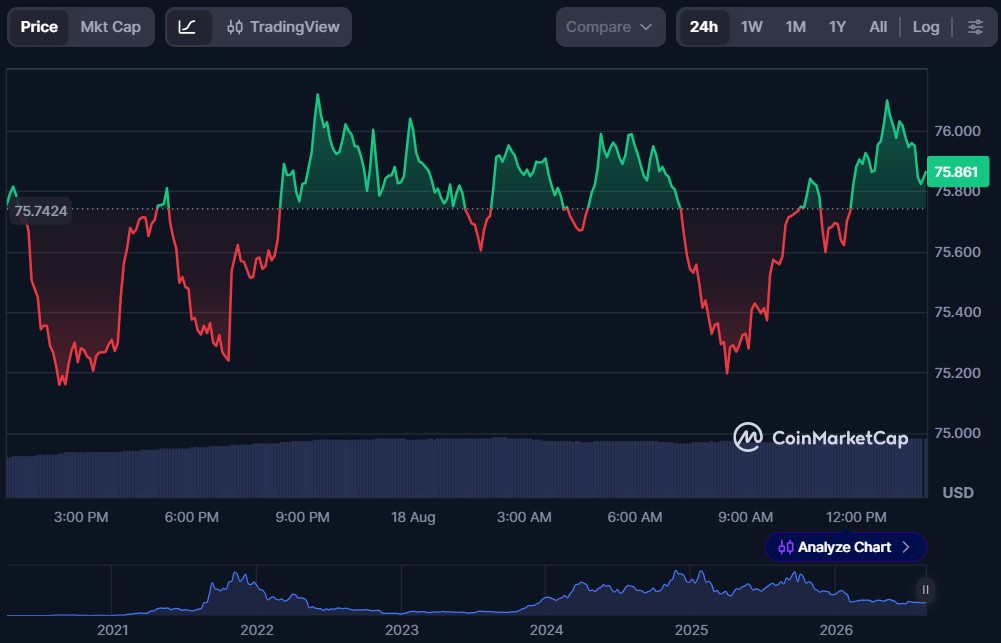Click the current price label 75.861

957,172
